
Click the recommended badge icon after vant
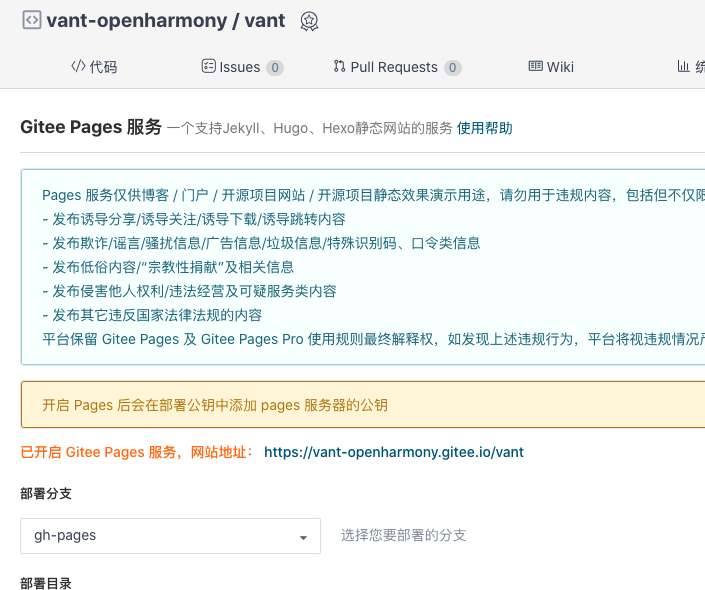(309, 21)
